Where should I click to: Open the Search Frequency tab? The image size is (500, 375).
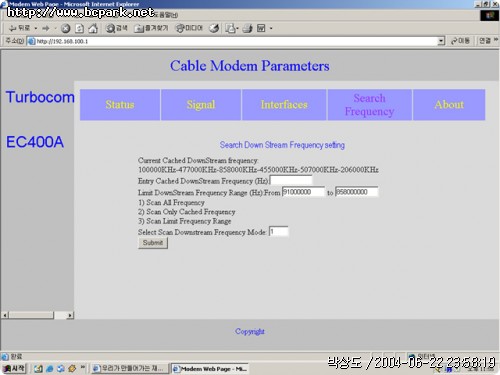[x=369, y=105]
